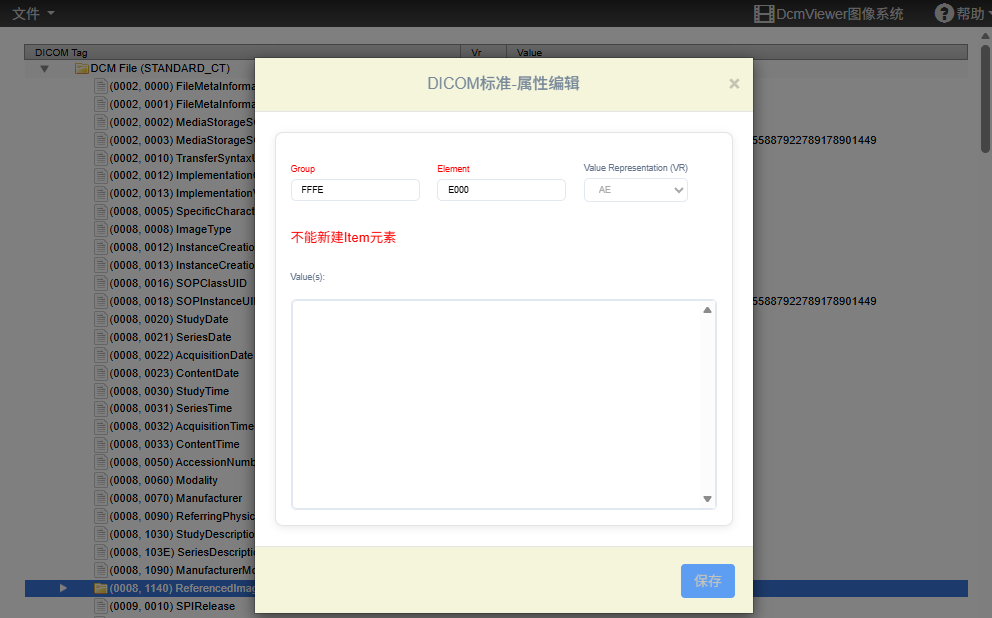992x618 pixels.
Task: Click the document icon beside ImageType
Action: (100, 229)
